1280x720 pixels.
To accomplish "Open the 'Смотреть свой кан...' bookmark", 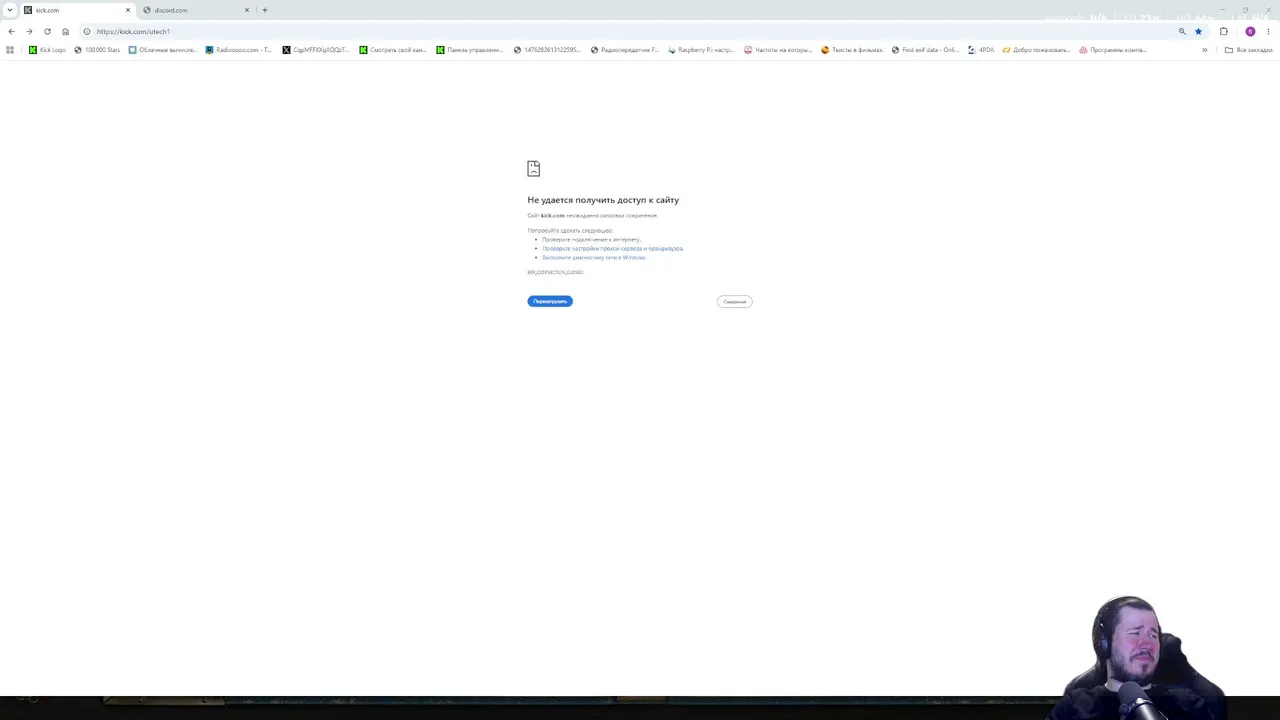I will [393, 50].
